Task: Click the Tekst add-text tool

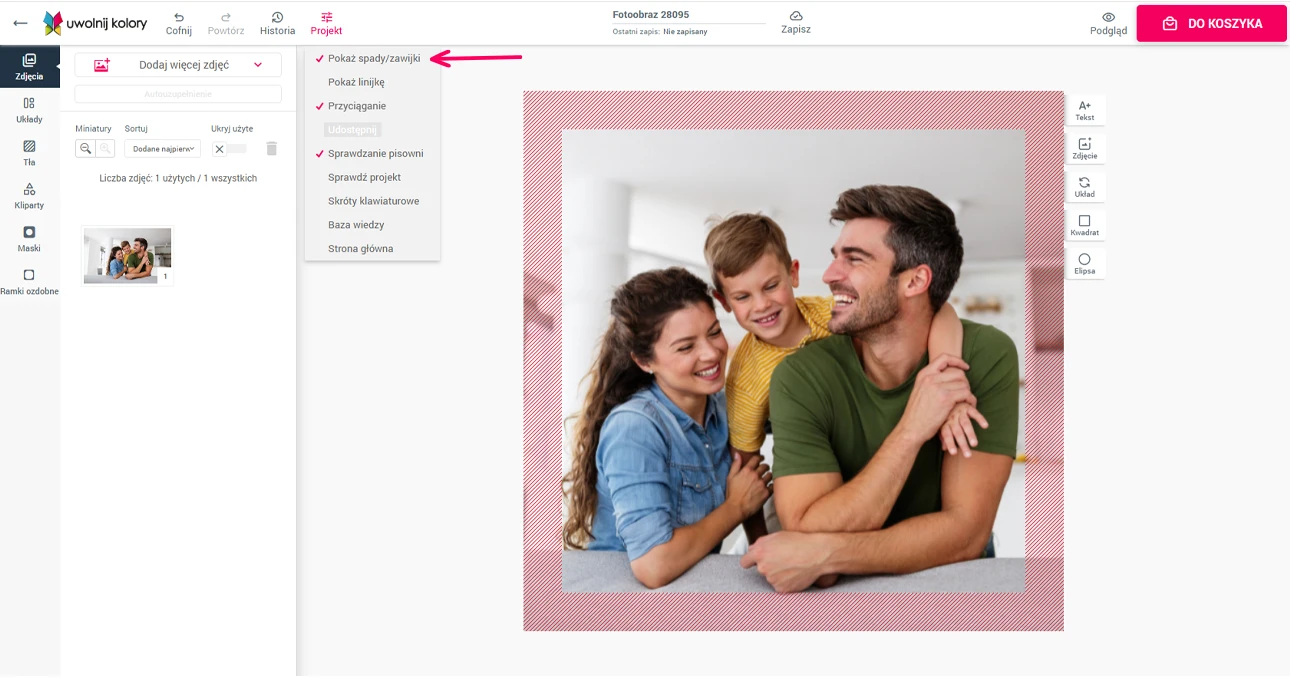Action: [1084, 110]
